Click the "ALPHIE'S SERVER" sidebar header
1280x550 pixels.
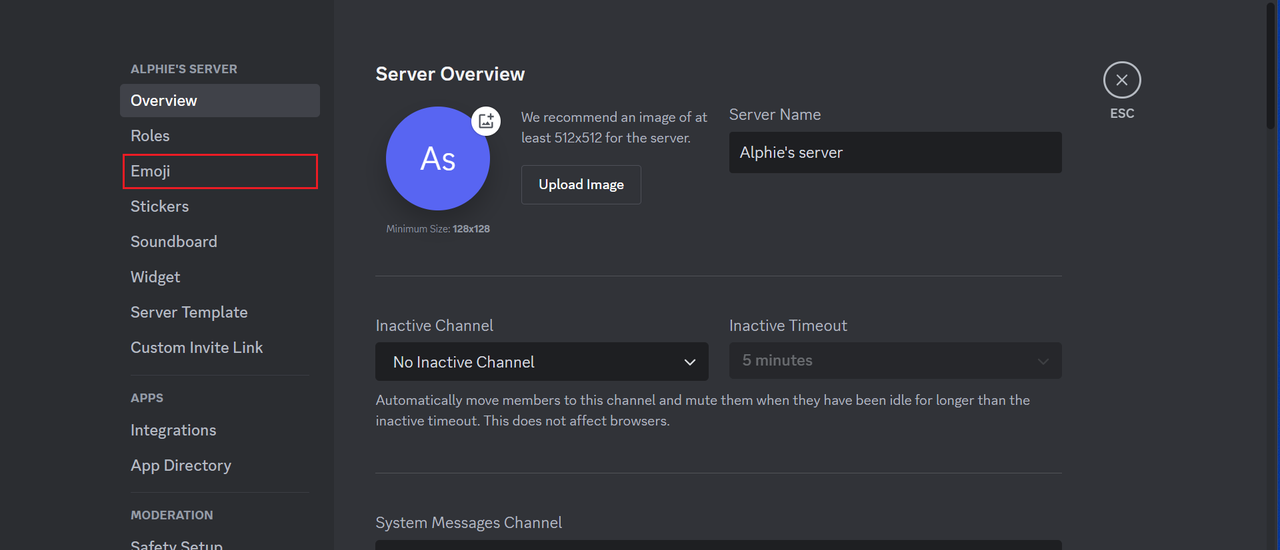click(x=184, y=69)
